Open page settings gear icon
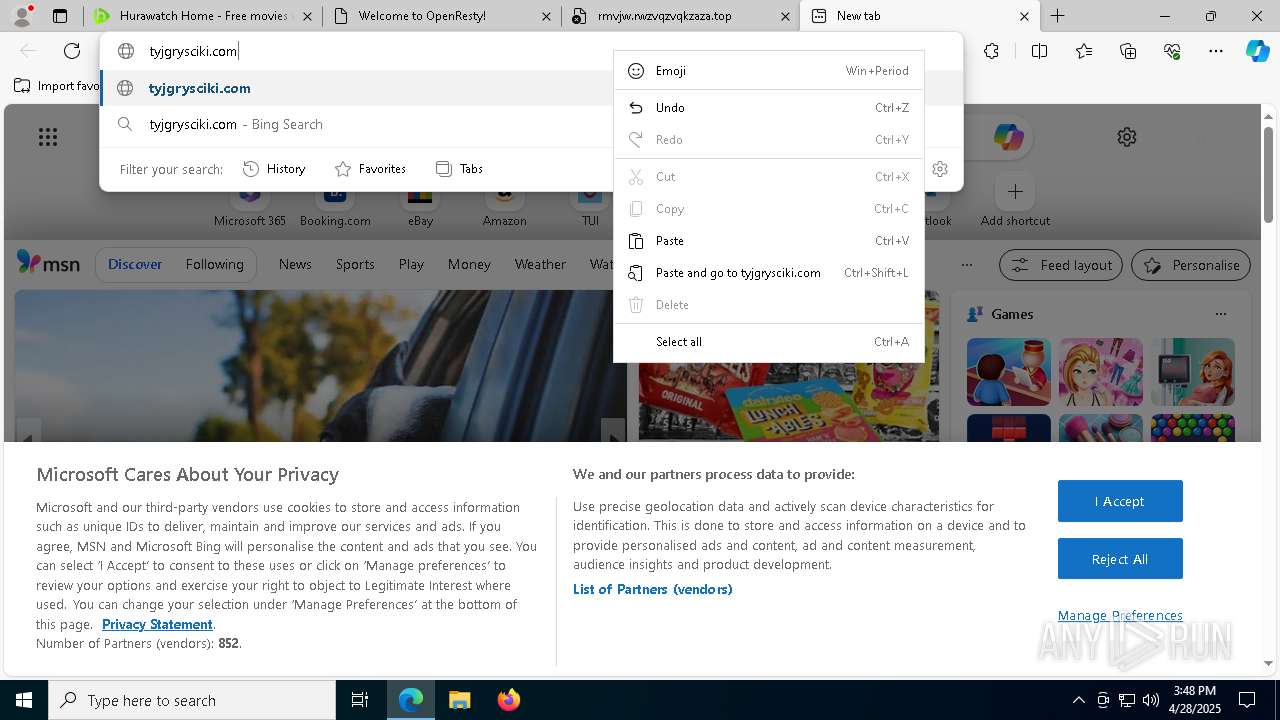This screenshot has width=1280, height=720. (x=1127, y=137)
